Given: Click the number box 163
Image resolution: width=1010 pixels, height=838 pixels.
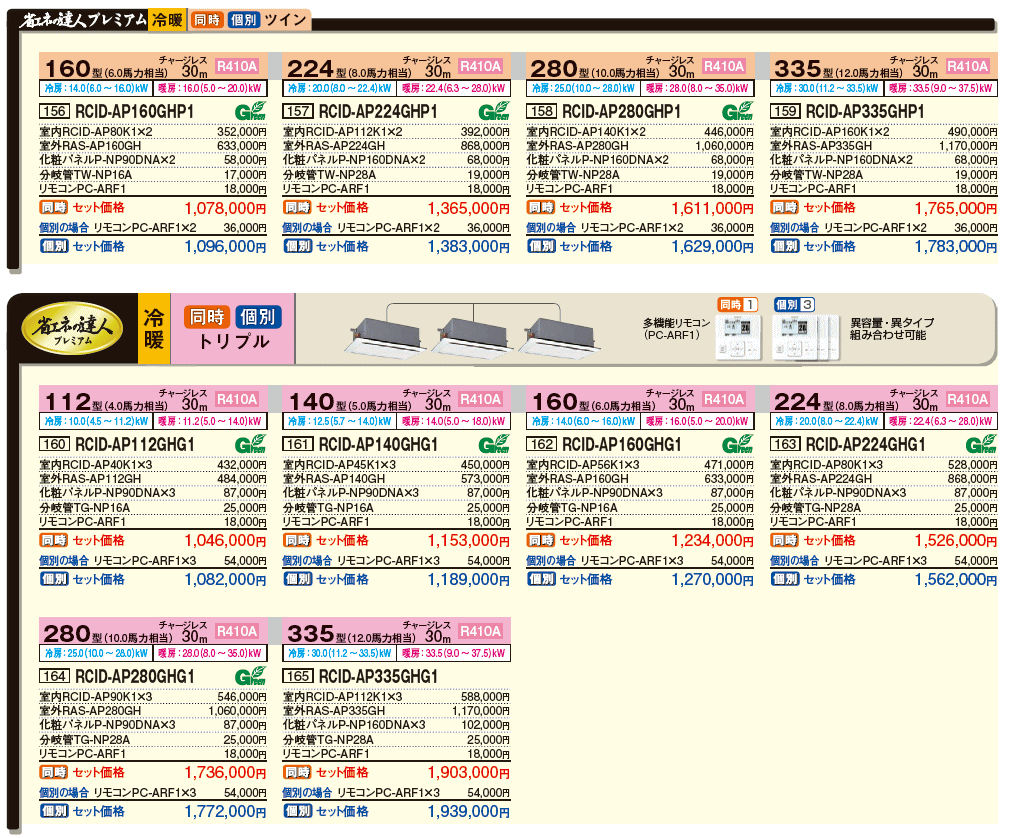Looking at the screenshot, I should click(x=785, y=444).
